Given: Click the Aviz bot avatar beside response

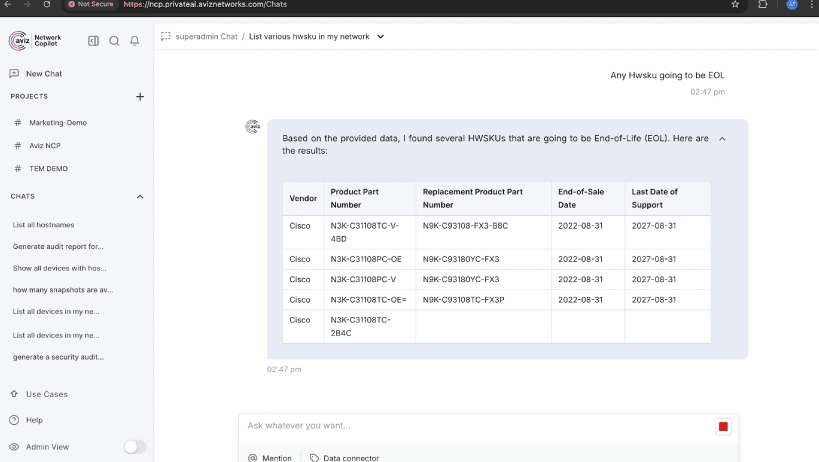Looking at the screenshot, I should coord(252,126).
